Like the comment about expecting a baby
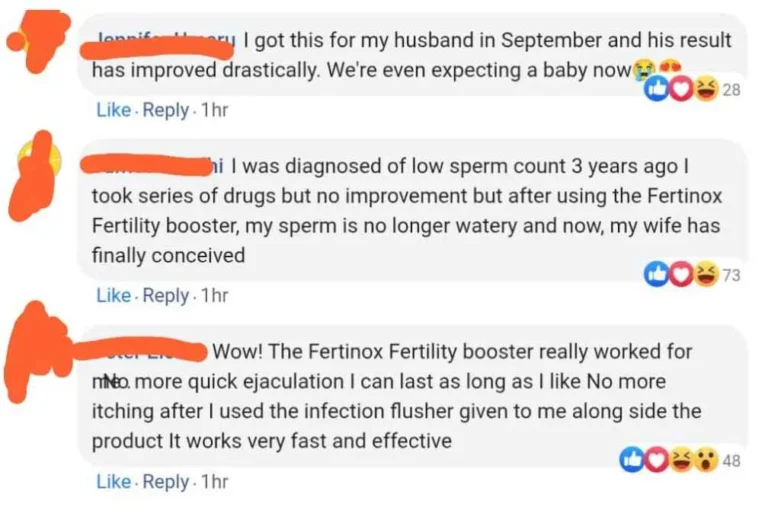 click(113, 110)
